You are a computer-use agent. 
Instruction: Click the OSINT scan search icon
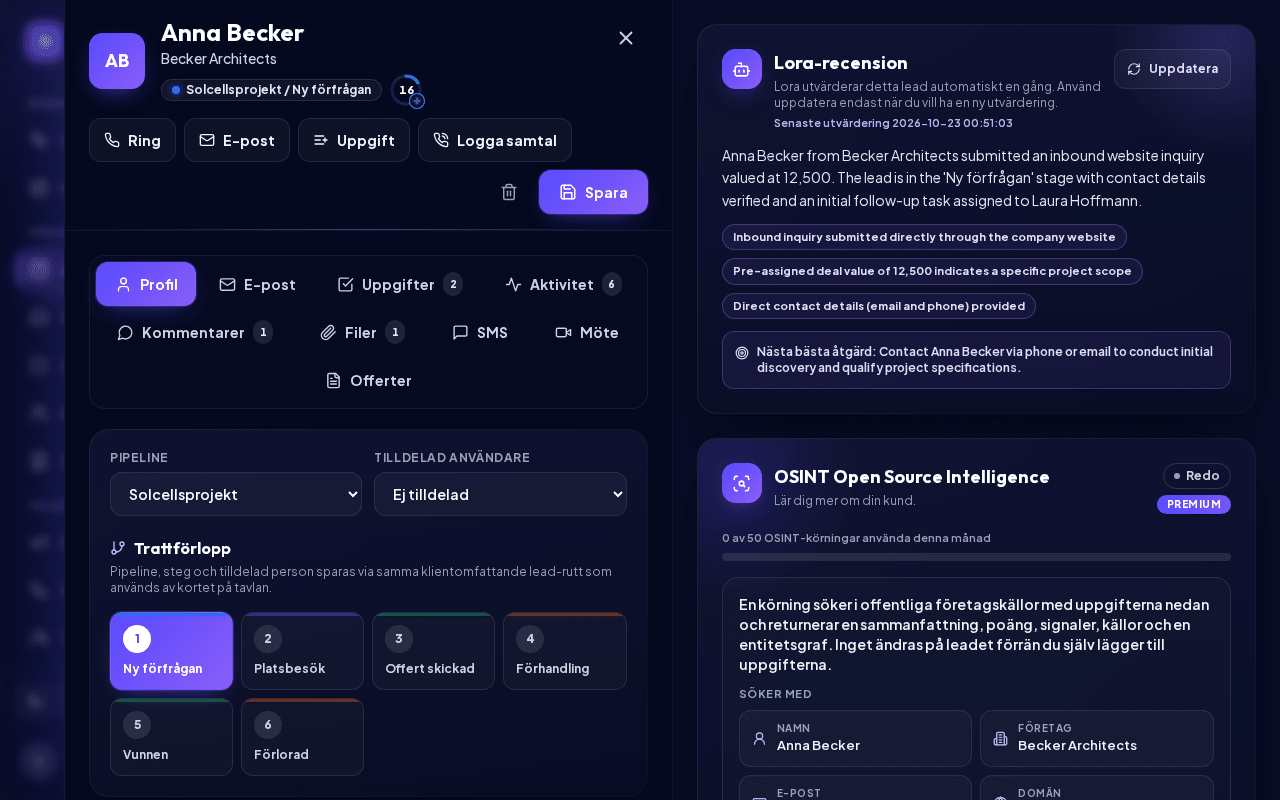pyautogui.click(x=742, y=483)
